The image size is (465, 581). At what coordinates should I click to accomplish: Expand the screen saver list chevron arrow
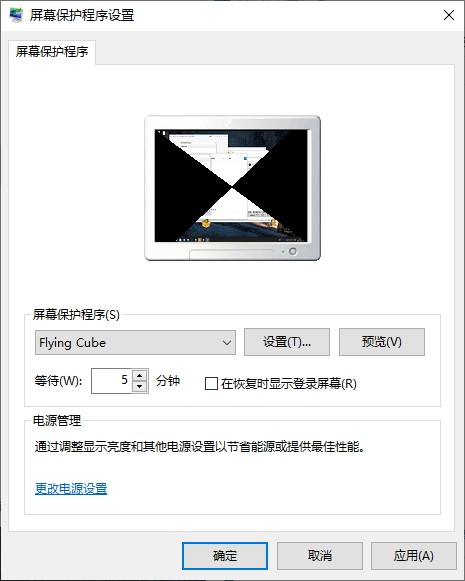coord(227,343)
